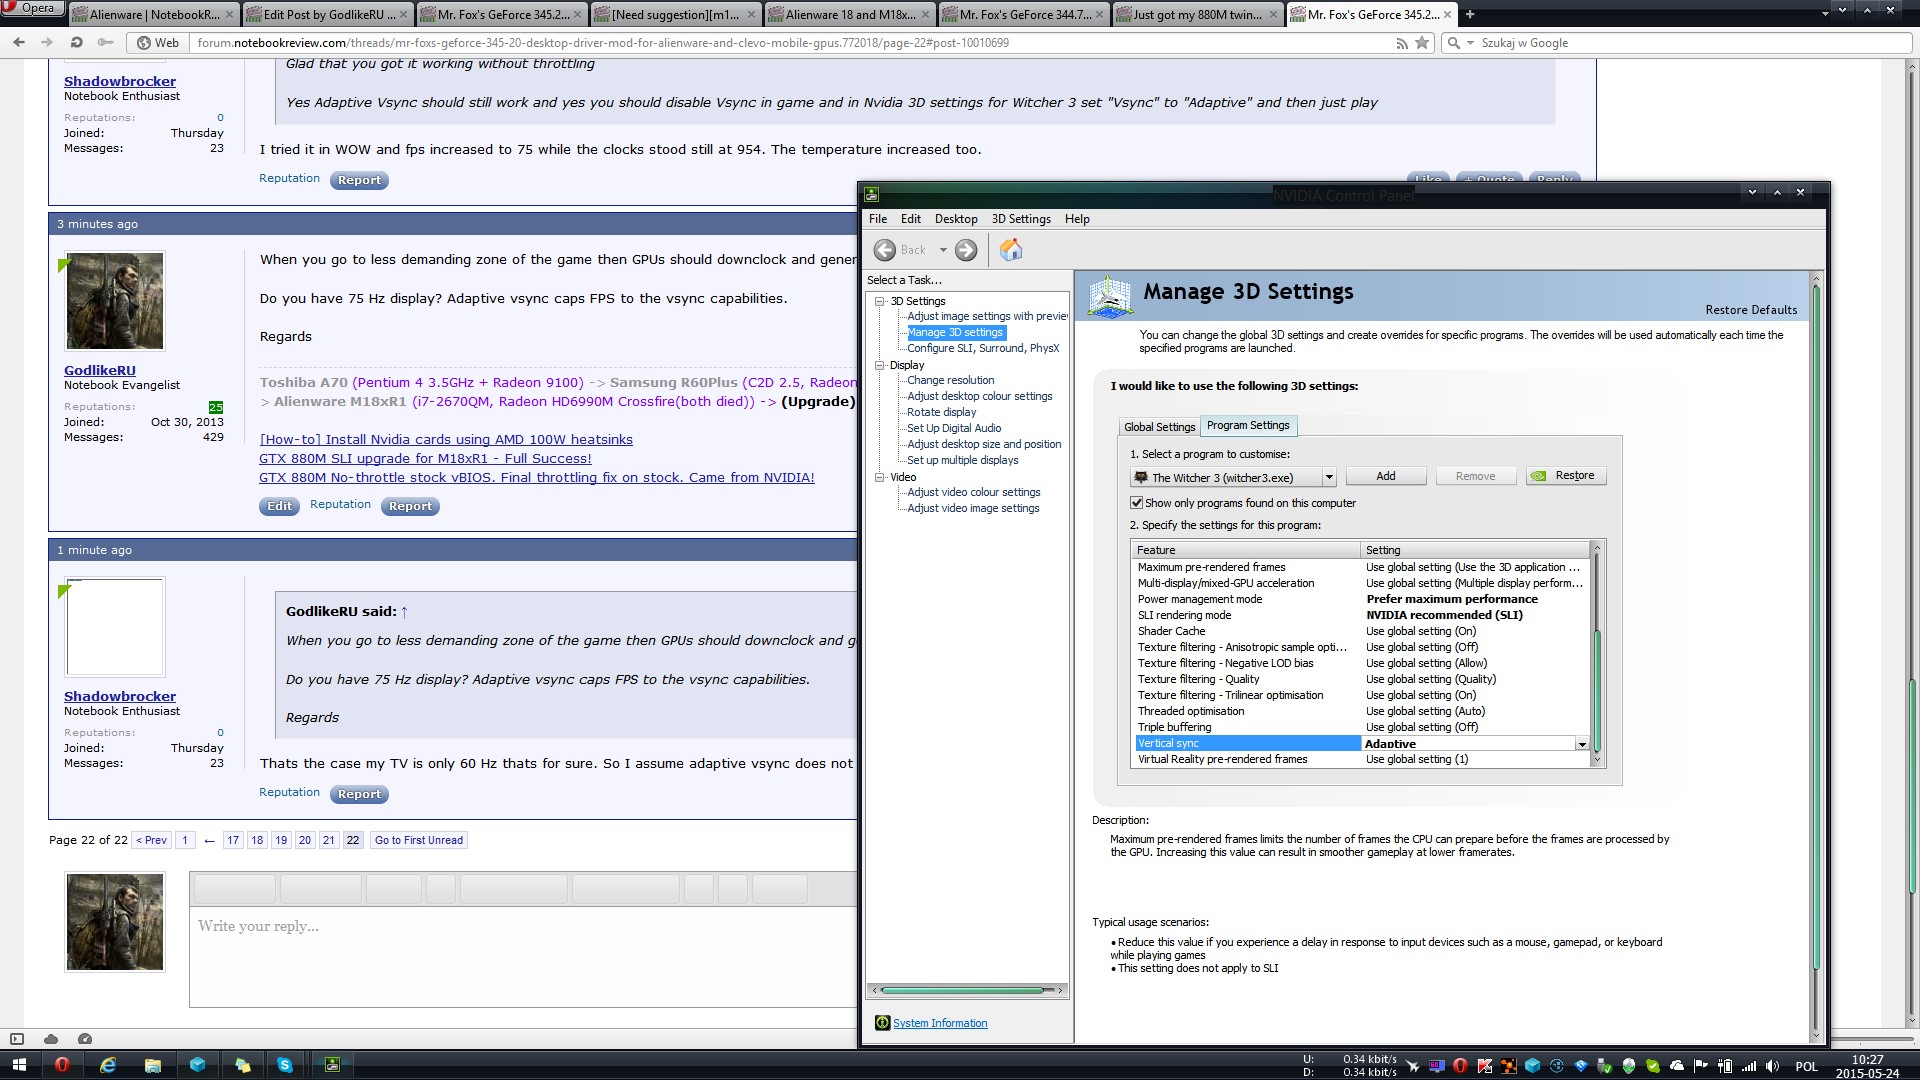Click NVIDIA Control Panel taskbar icon
1920x1080 pixels.
tap(332, 1065)
